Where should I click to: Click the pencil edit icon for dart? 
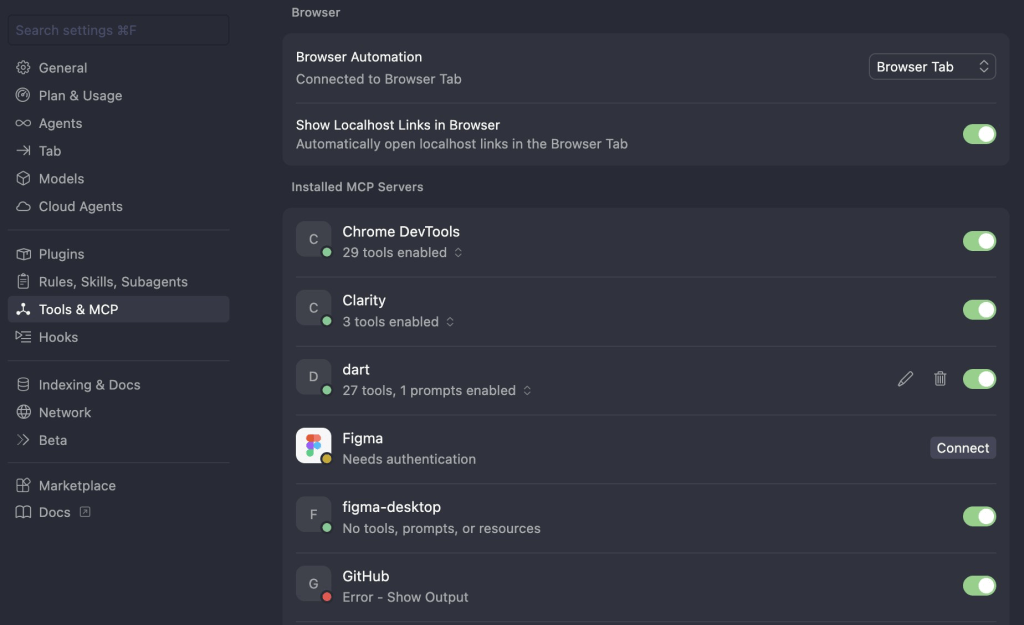coord(905,379)
